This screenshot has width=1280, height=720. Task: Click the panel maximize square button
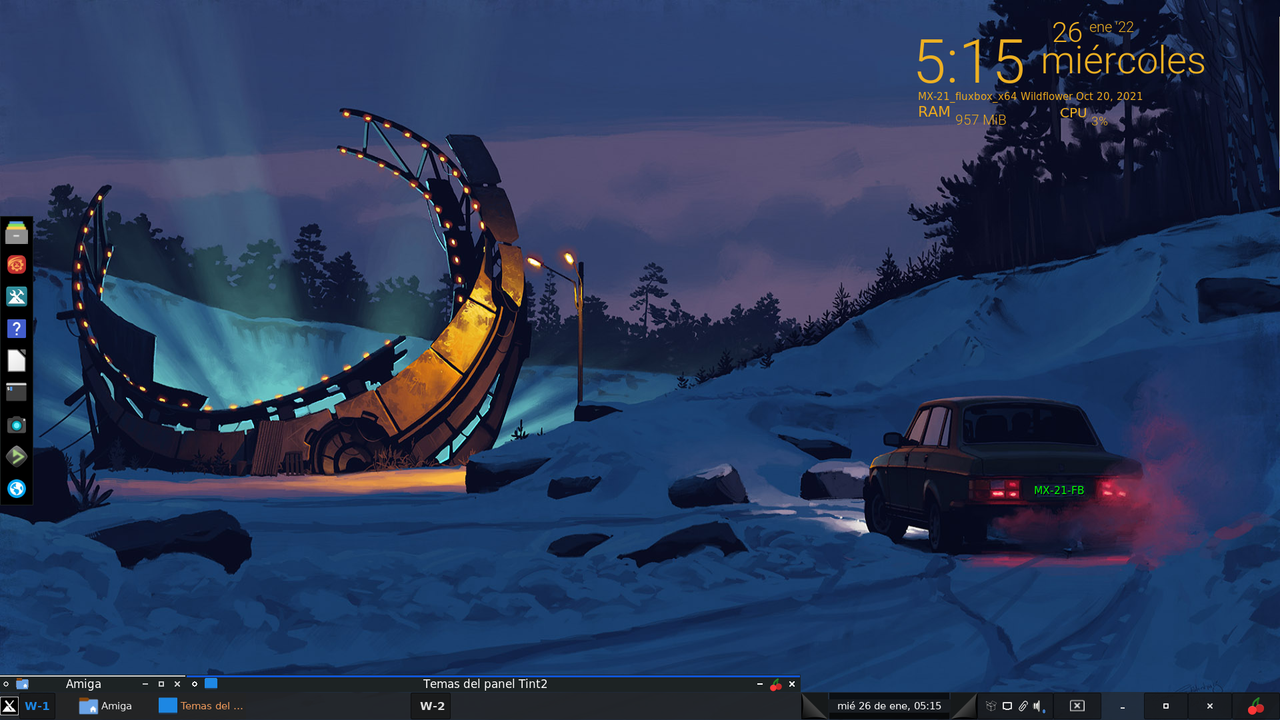(1166, 706)
